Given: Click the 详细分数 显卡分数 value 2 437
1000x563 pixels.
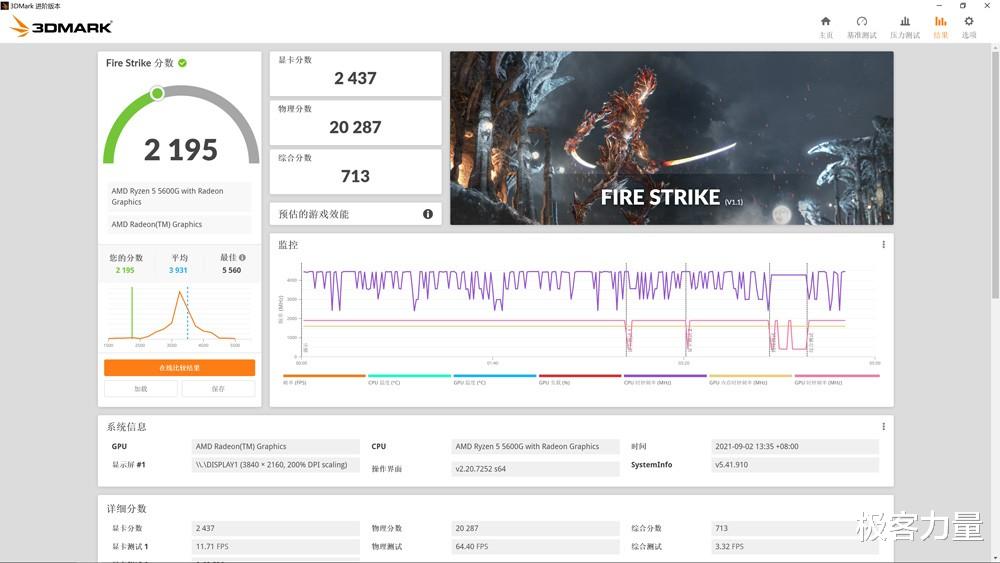Looking at the screenshot, I should 276,528.
